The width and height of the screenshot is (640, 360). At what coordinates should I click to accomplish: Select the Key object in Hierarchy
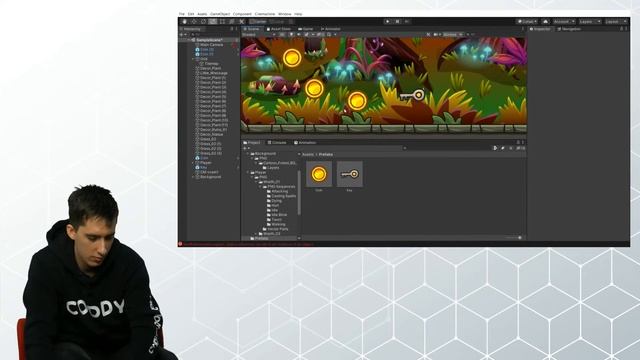[203, 167]
